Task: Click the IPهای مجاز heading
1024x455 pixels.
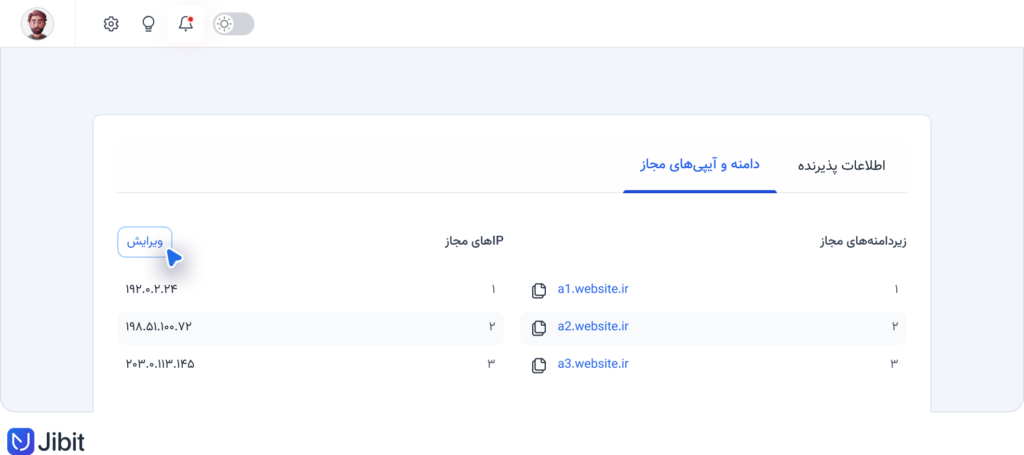Action: (x=473, y=242)
